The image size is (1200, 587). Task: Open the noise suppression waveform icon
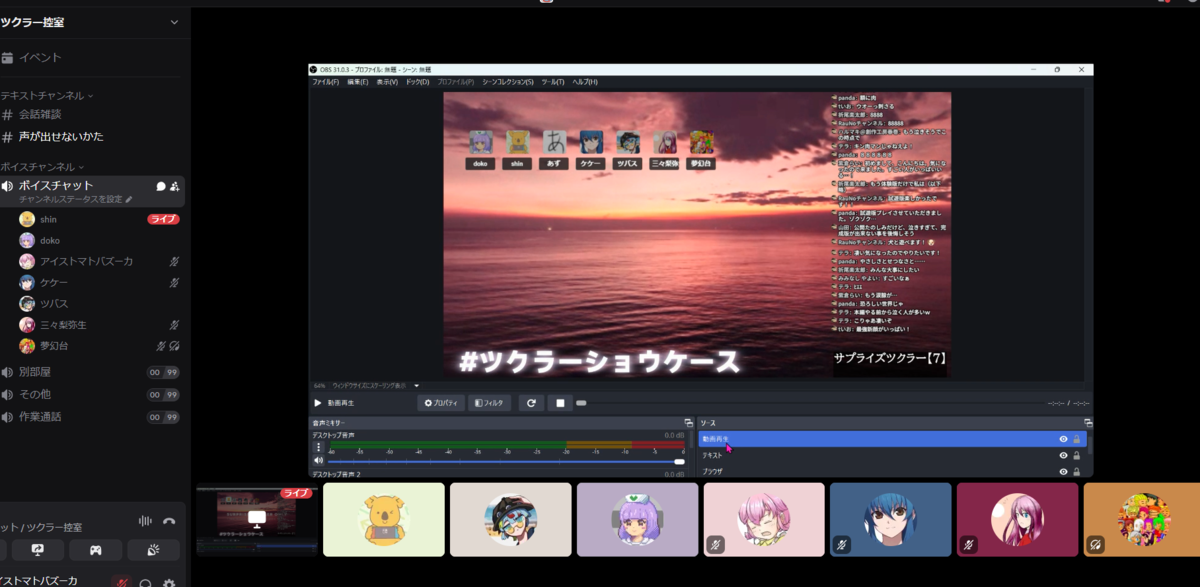(x=145, y=521)
